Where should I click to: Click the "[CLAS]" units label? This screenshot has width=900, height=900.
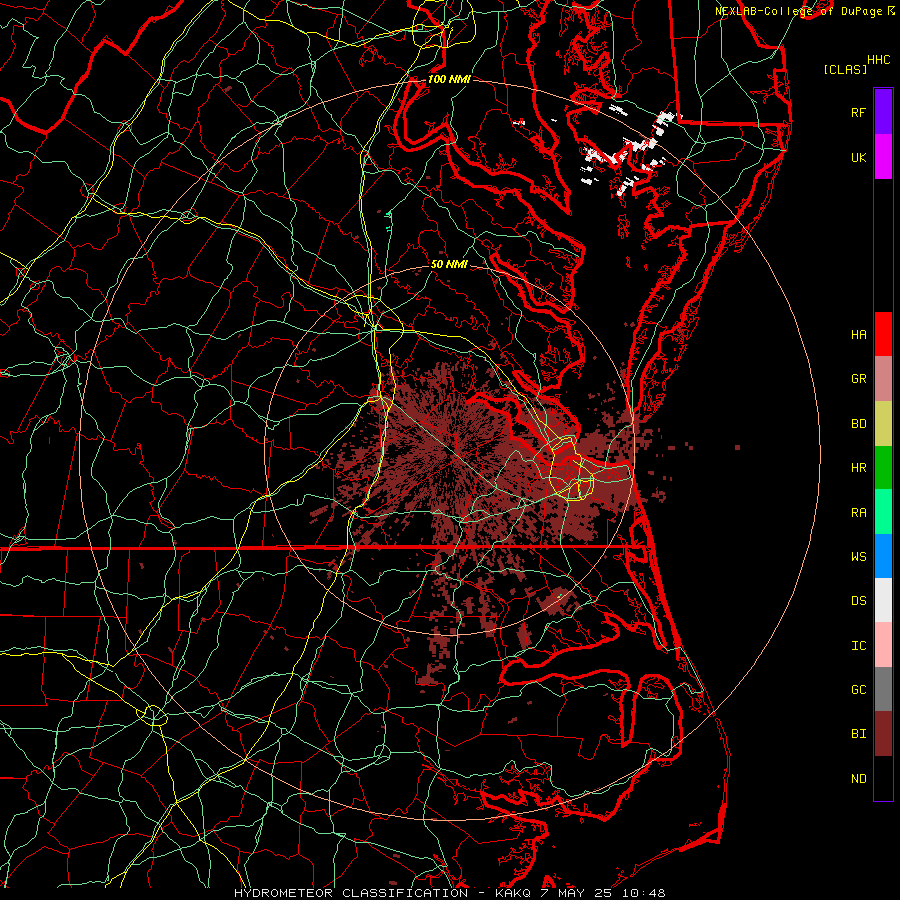pos(845,69)
